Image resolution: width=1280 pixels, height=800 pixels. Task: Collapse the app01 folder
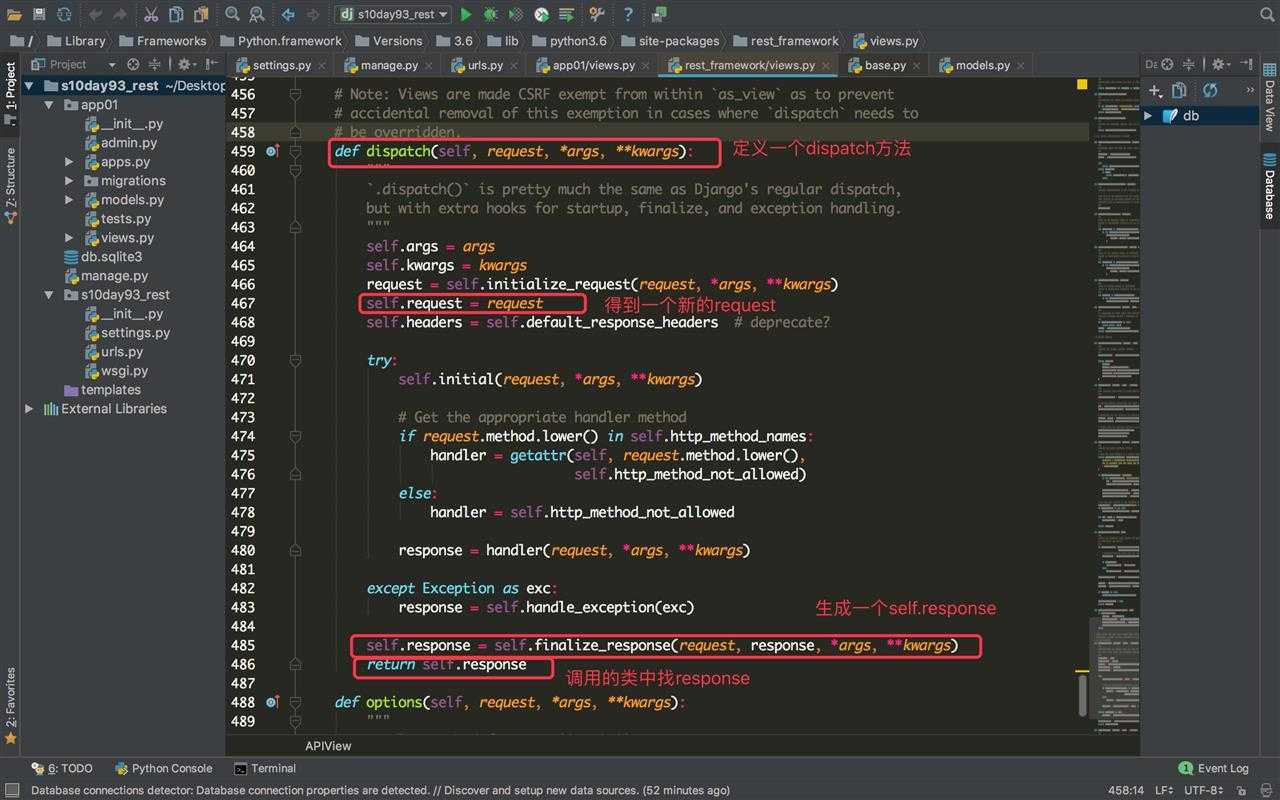49,105
